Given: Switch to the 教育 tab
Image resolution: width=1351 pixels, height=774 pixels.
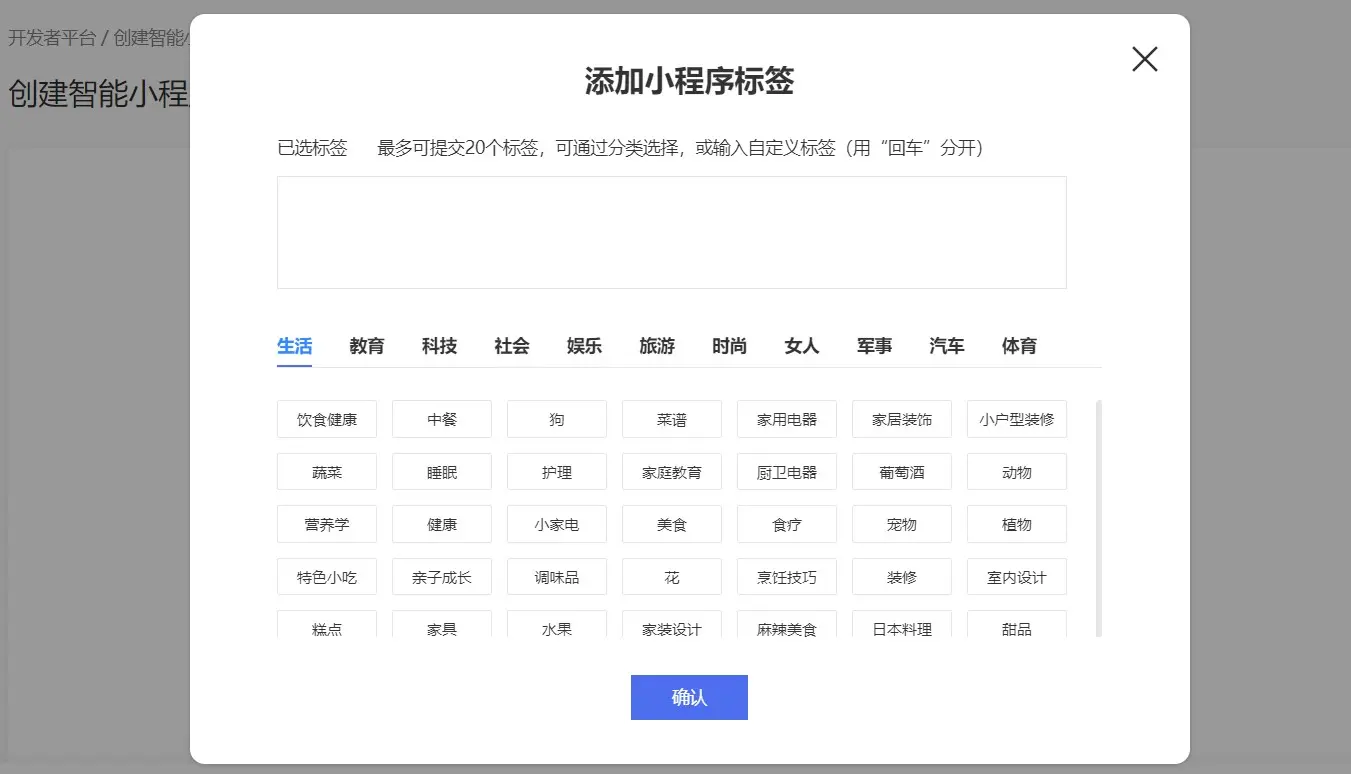Looking at the screenshot, I should point(367,346).
